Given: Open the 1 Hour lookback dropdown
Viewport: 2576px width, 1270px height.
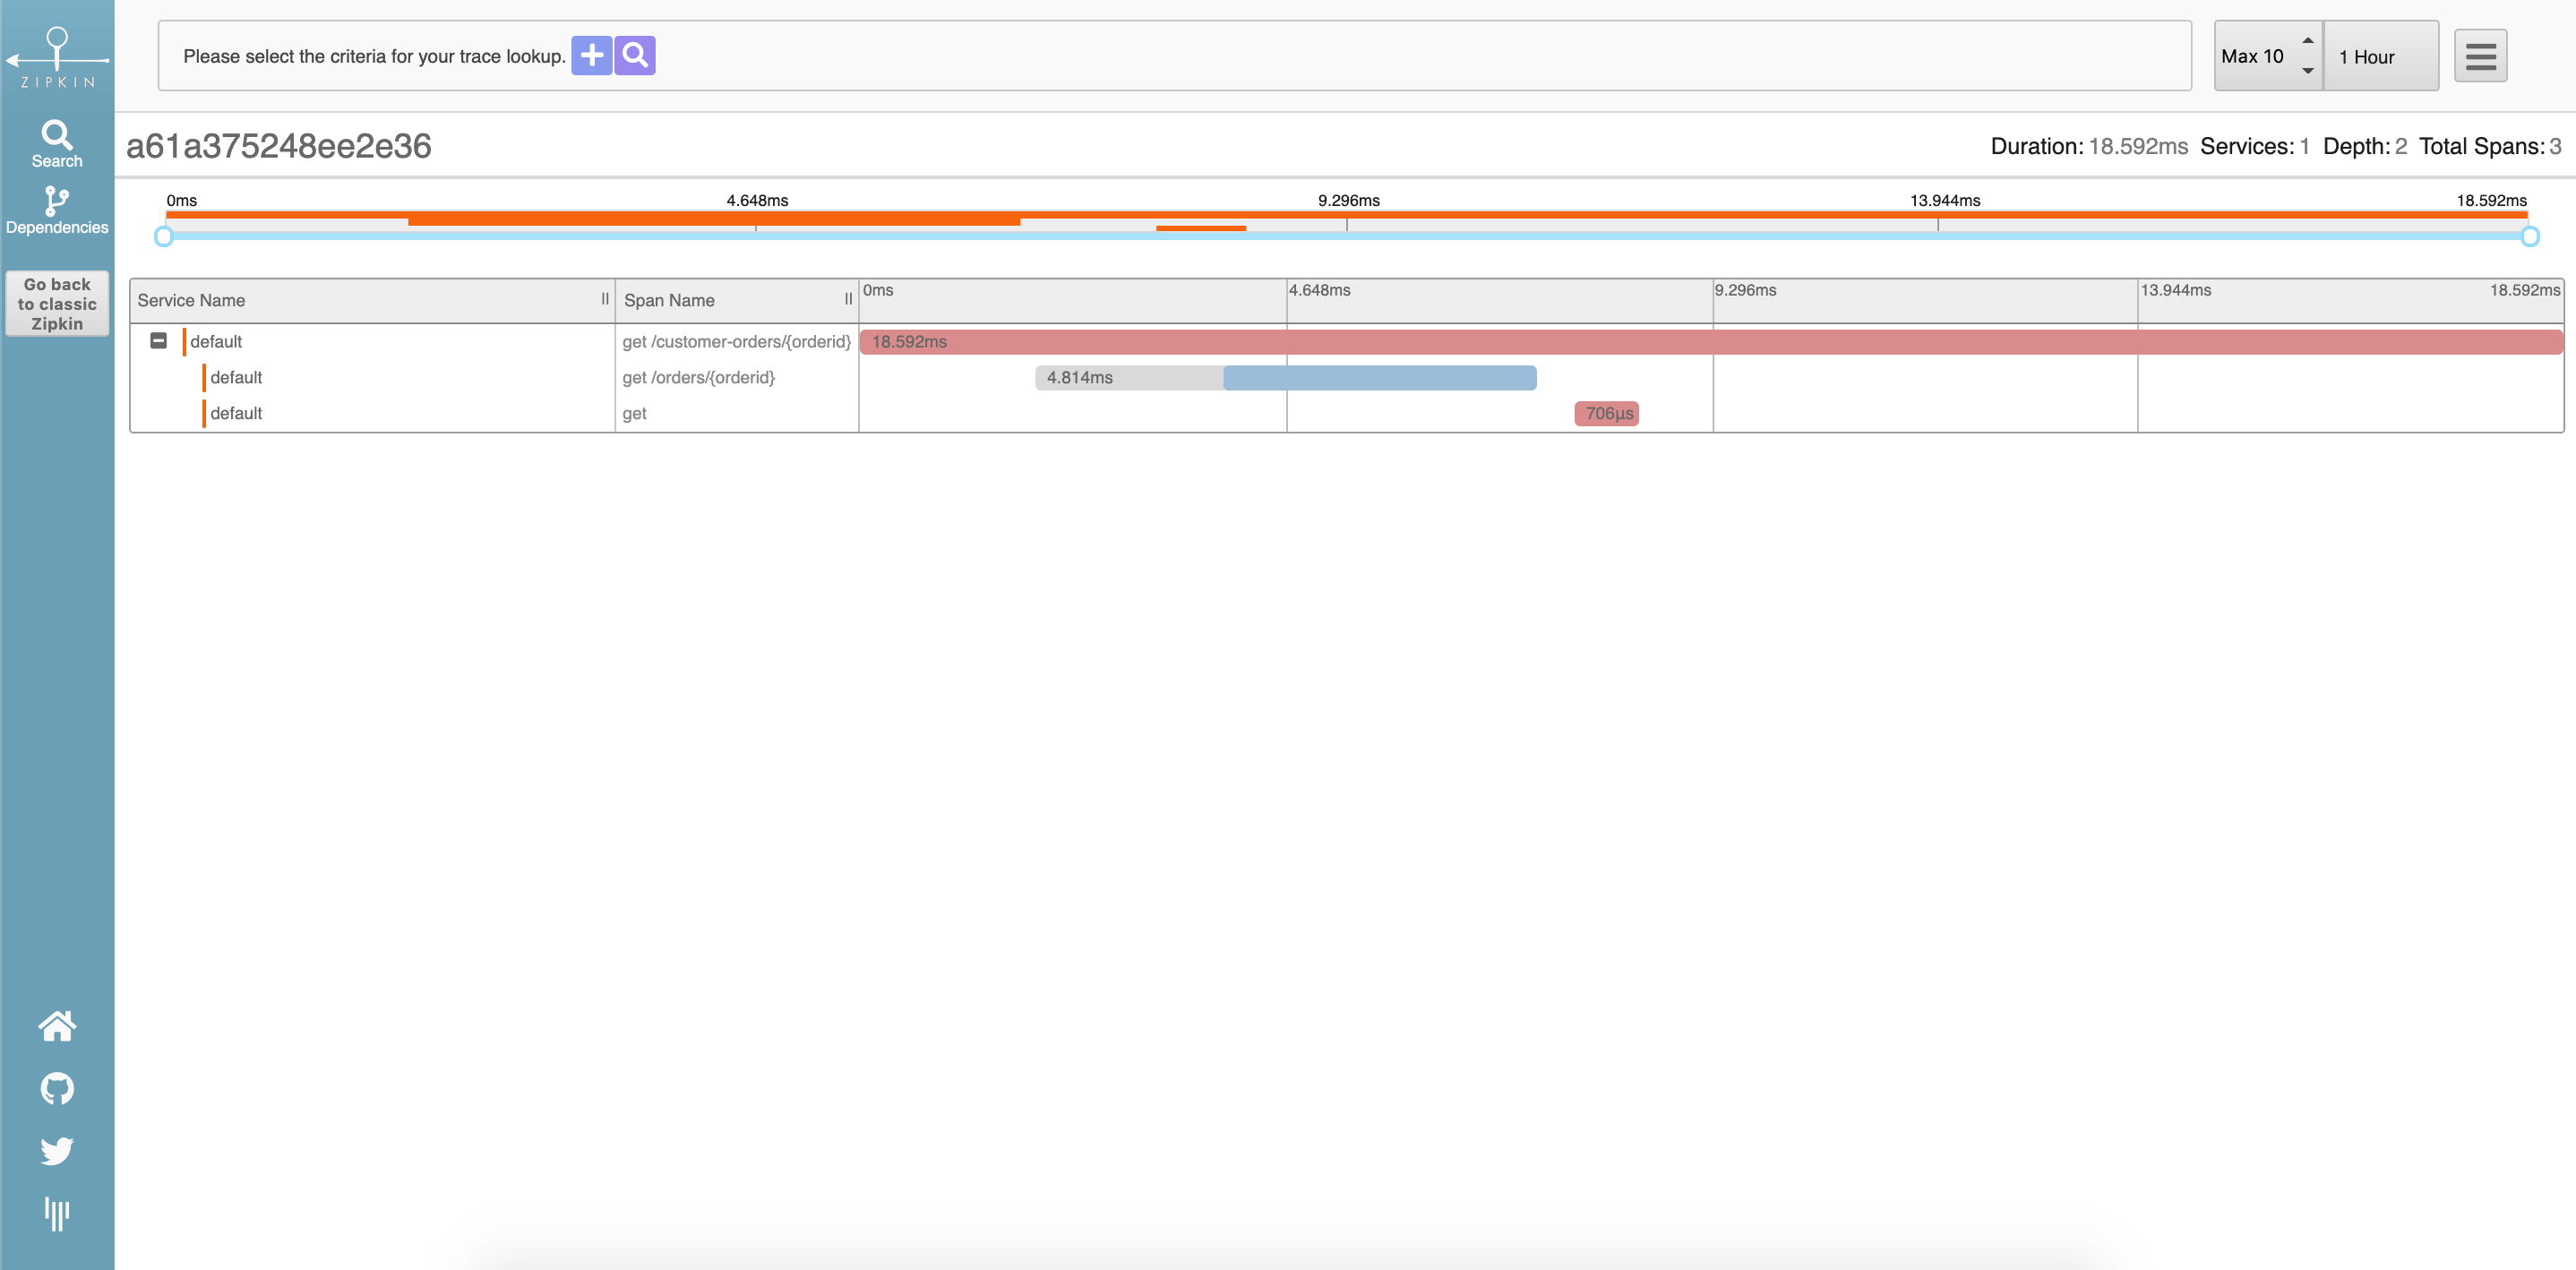Looking at the screenshot, I should [2380, 56].
